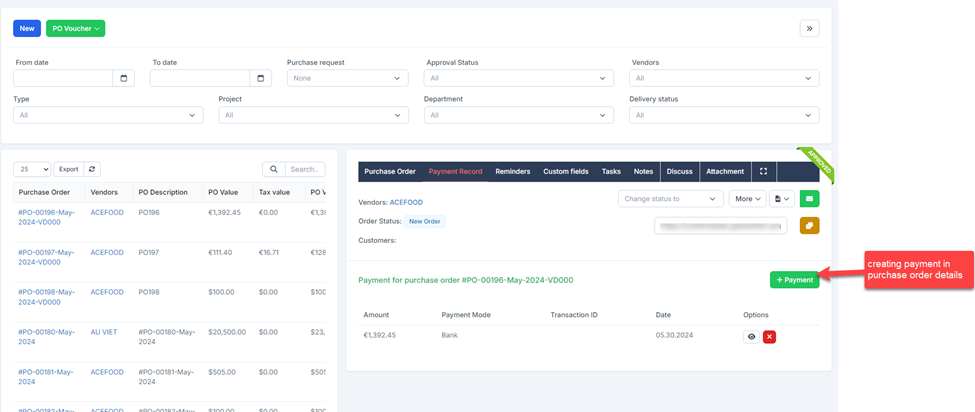Open the From date calendar icon
Image resolution: width=975 pixels, height=412 pixels.
click(124, 78)
